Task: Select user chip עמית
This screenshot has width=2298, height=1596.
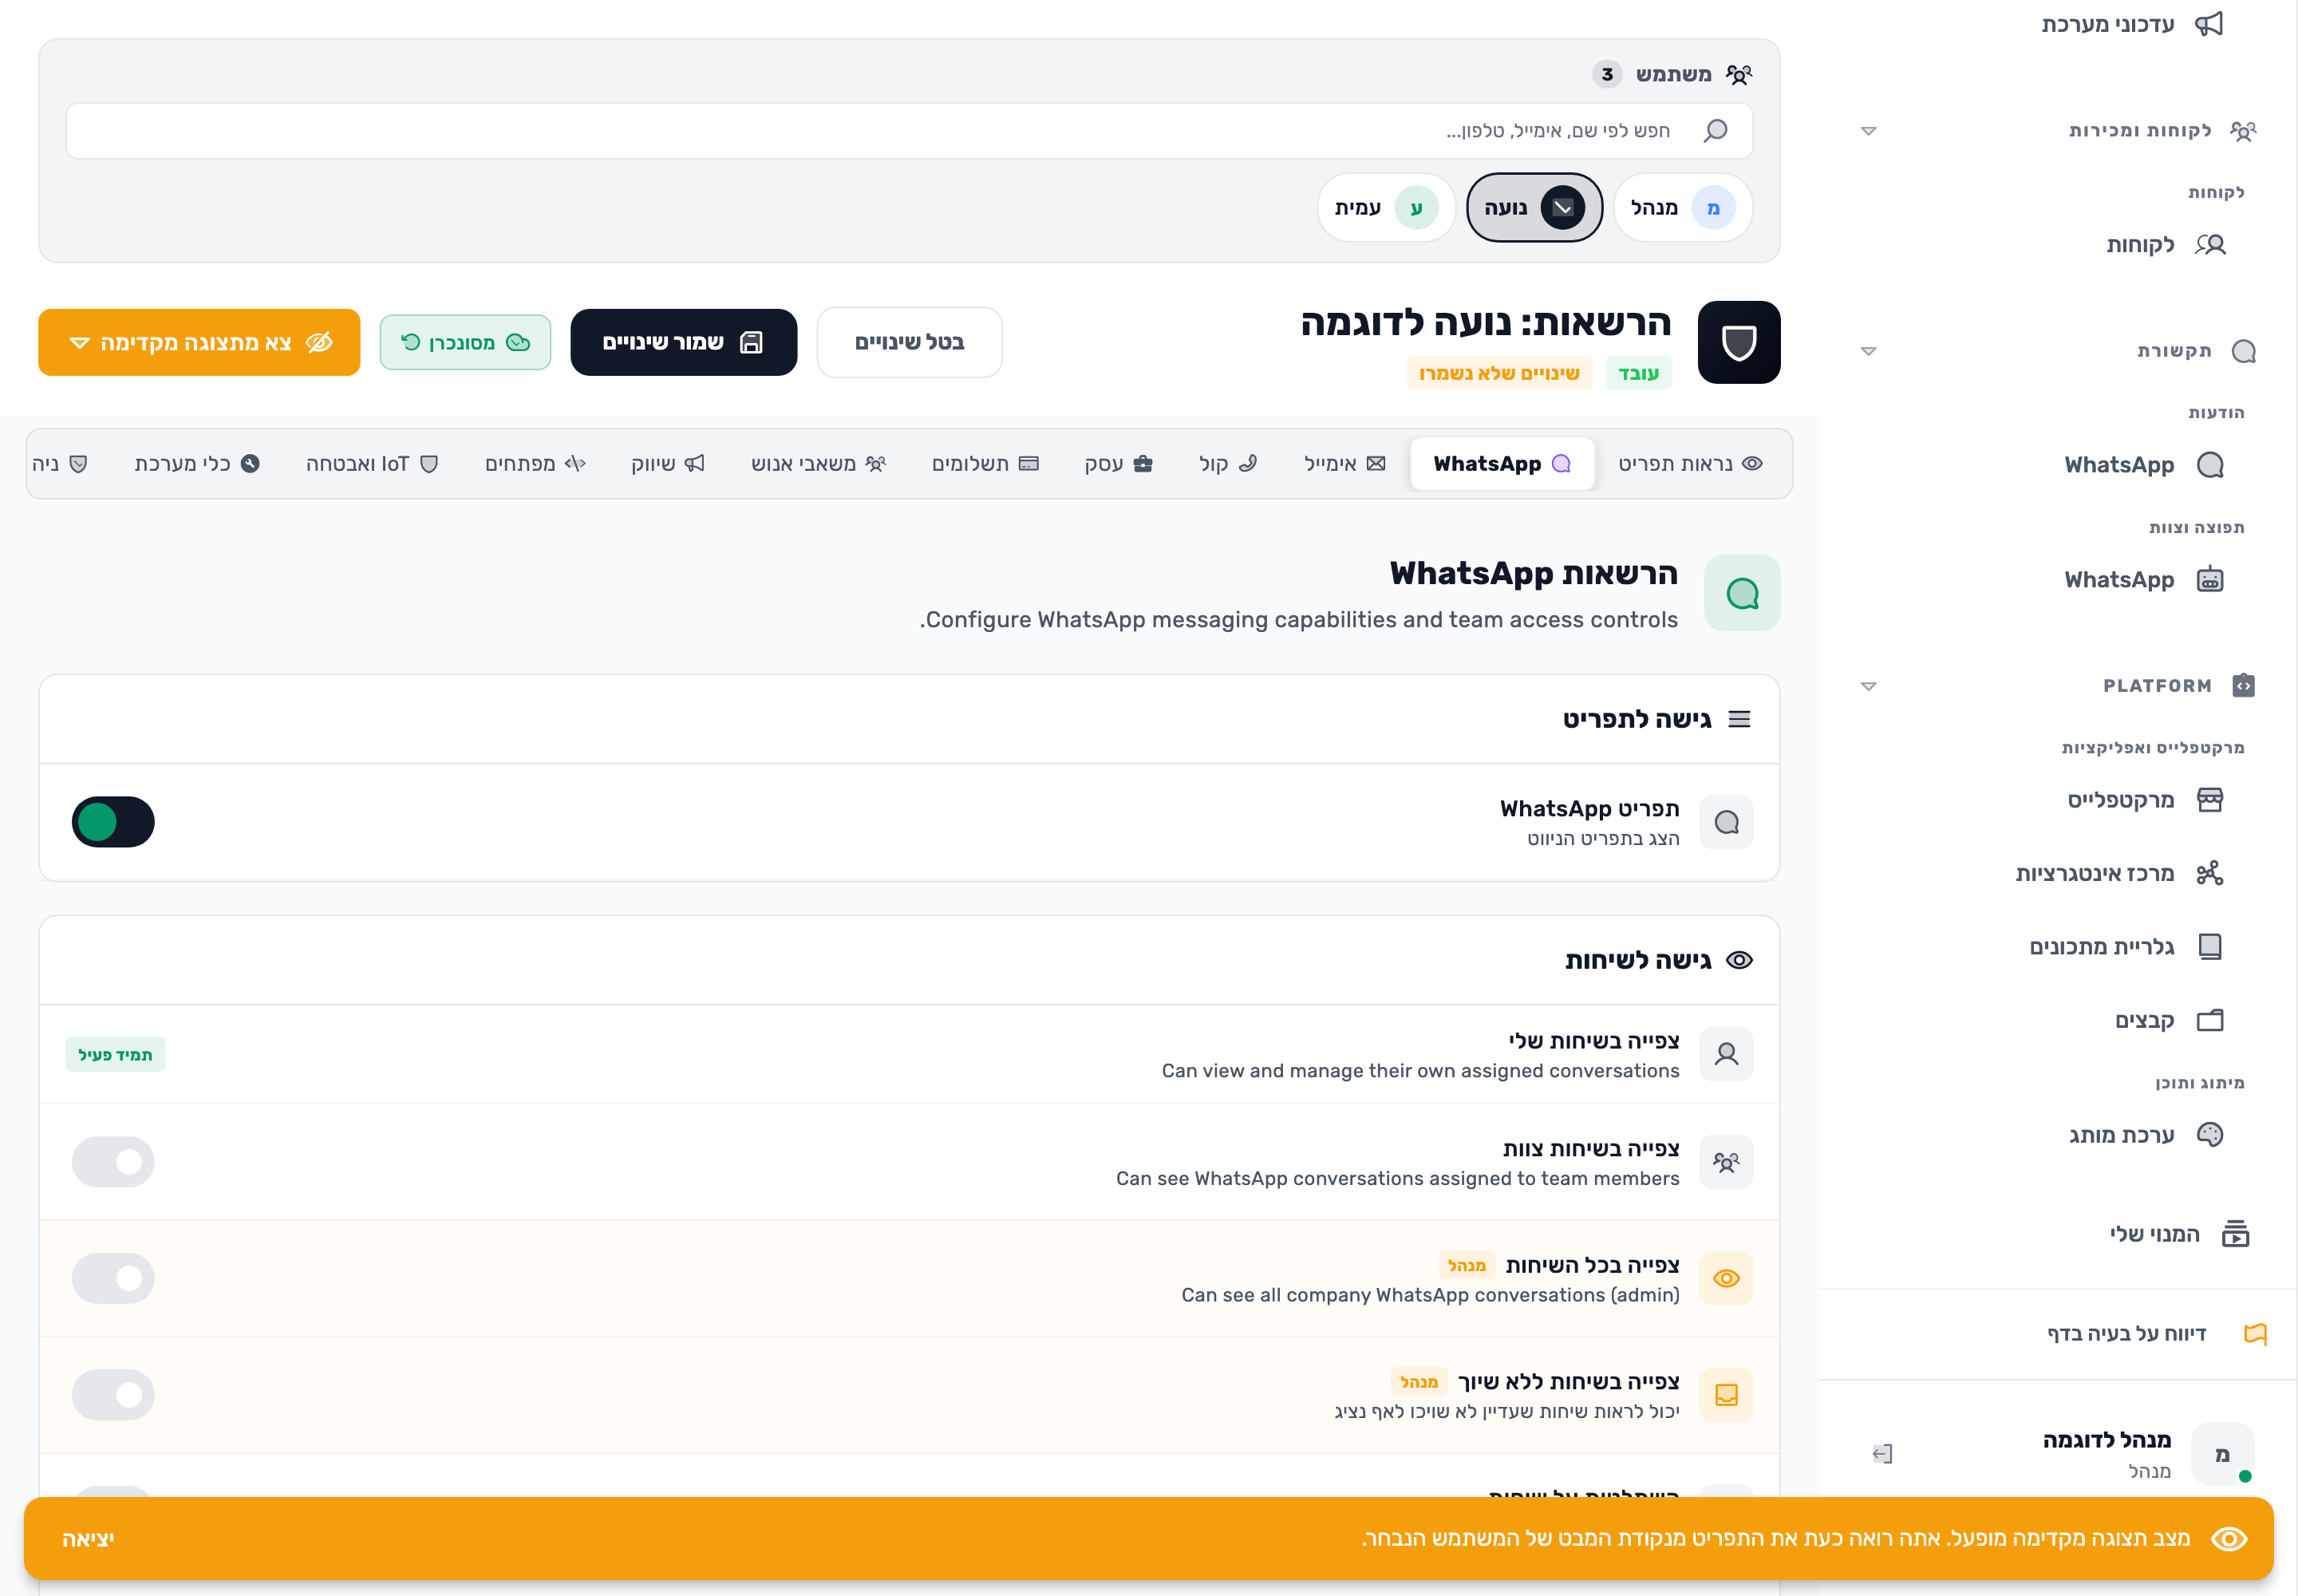Action: click(1386, 208)
